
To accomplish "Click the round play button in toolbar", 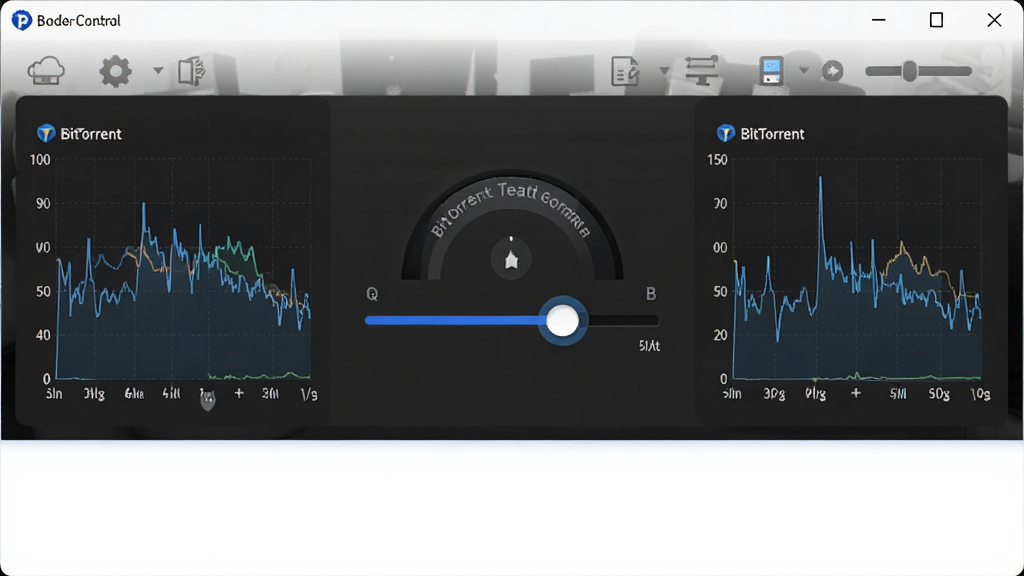I will 833,71.
